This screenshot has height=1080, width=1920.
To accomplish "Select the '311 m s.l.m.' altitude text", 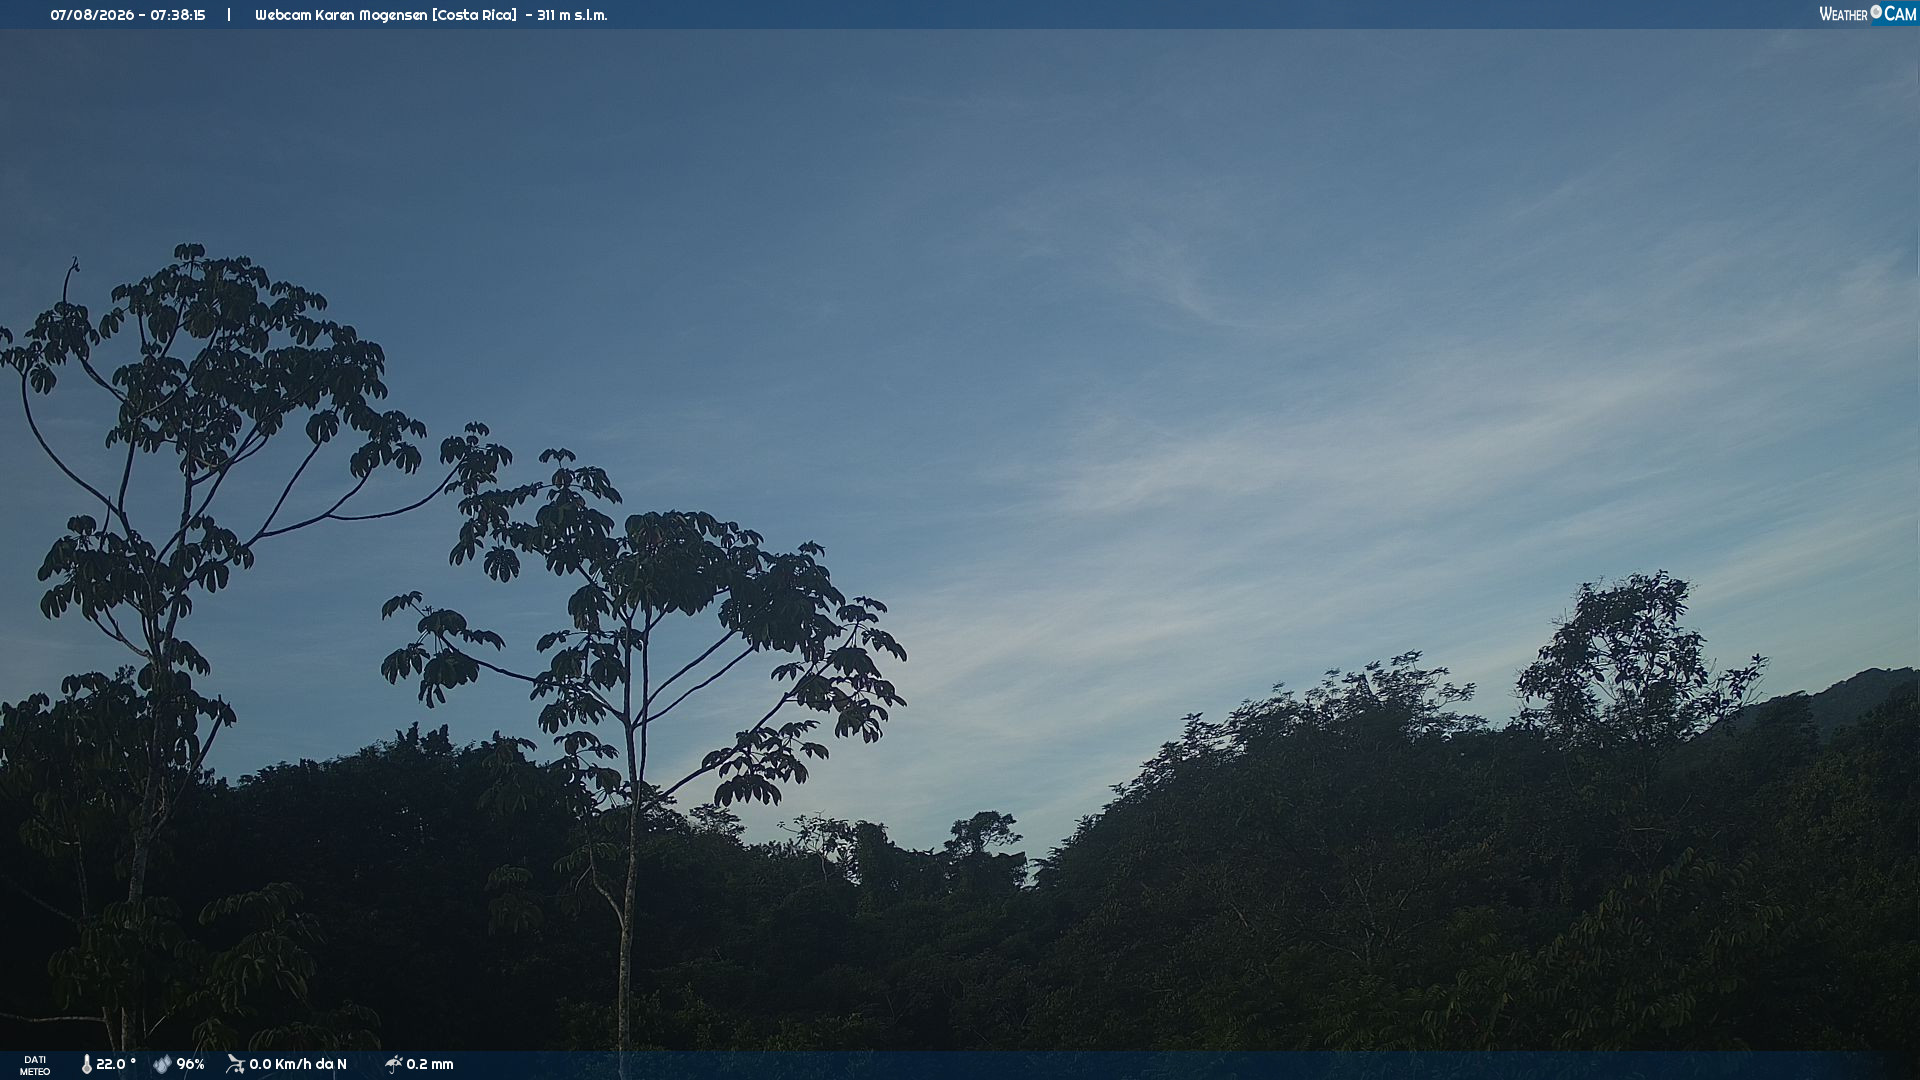I will 572,15.
